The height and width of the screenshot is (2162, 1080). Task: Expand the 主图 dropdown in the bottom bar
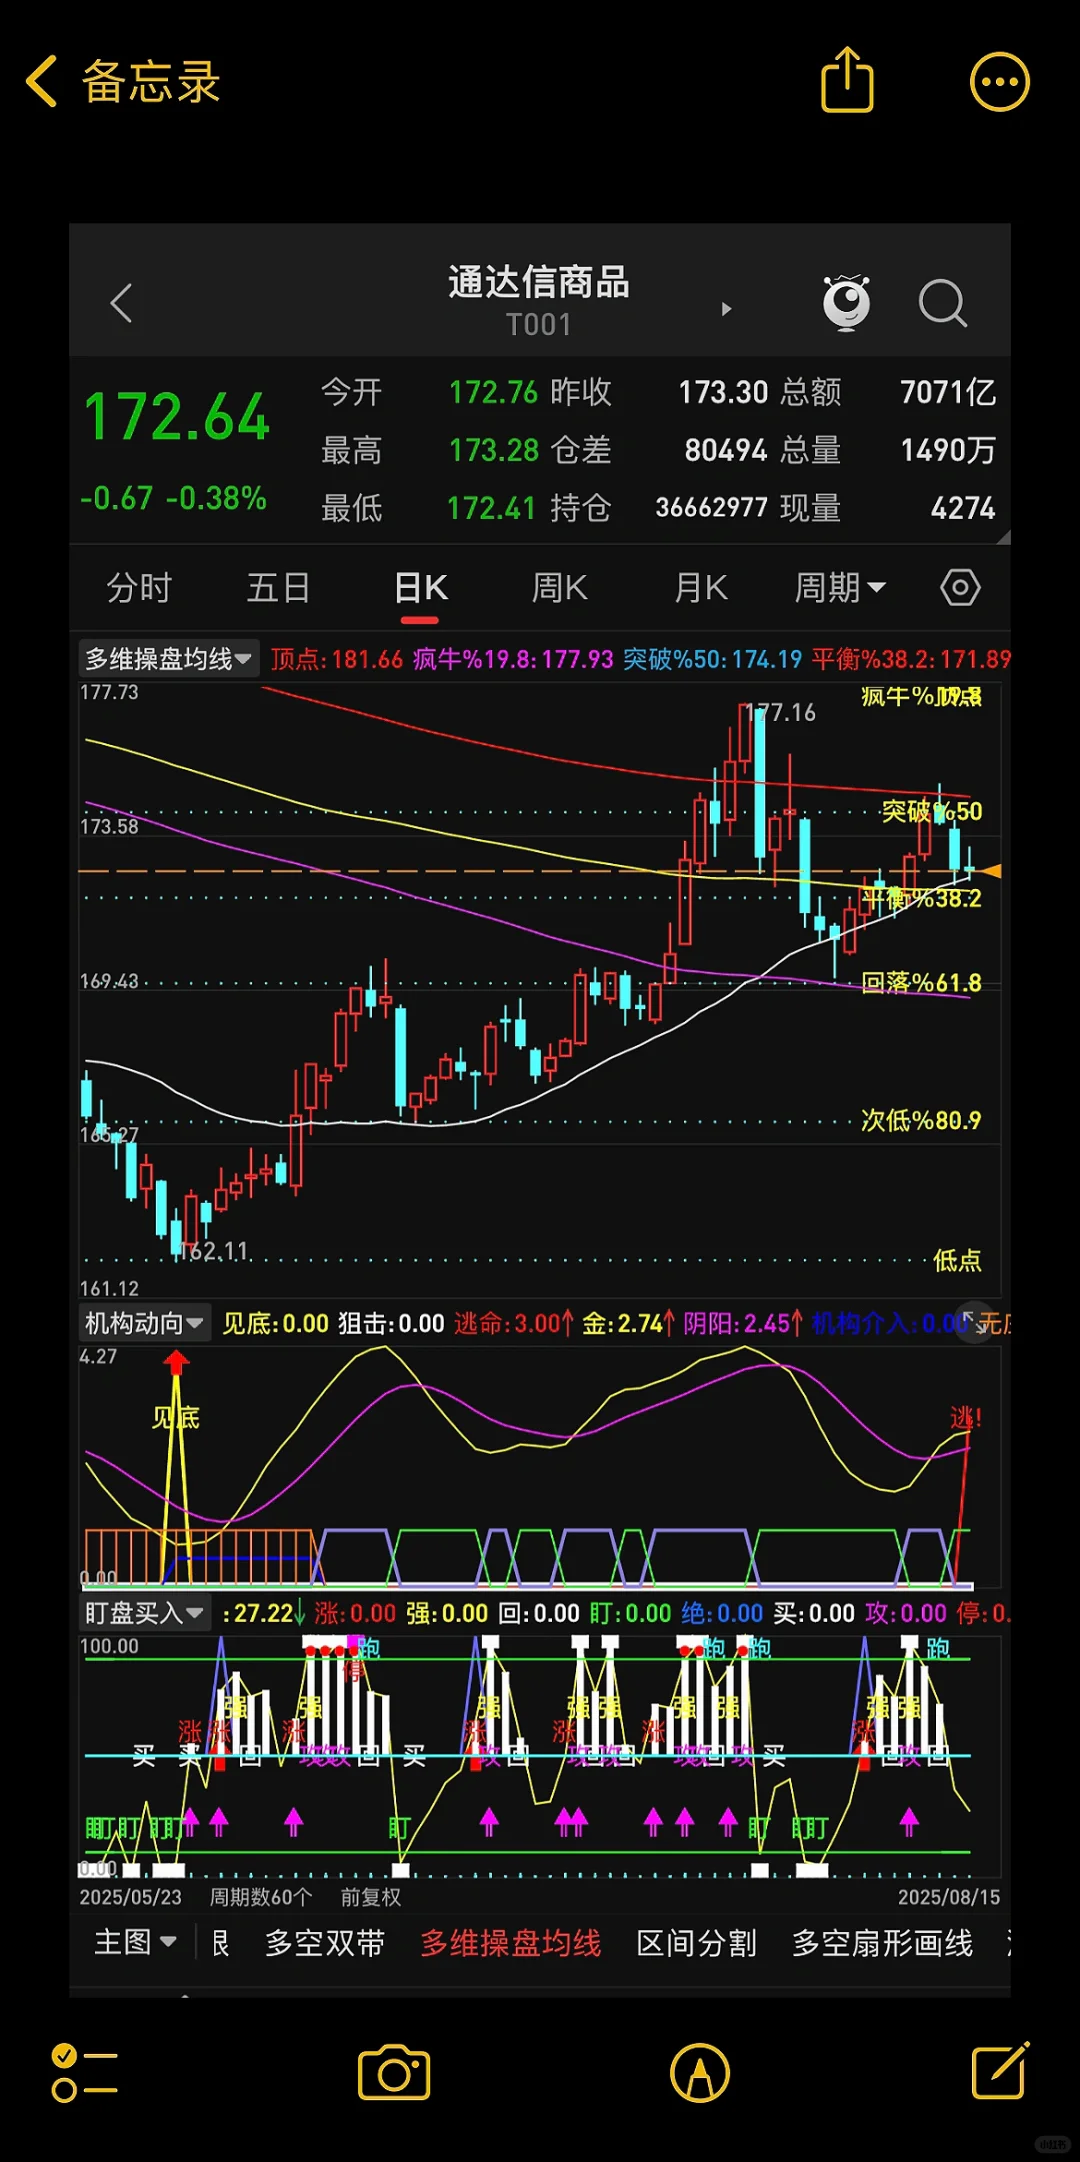click(x=134, y=1942)
